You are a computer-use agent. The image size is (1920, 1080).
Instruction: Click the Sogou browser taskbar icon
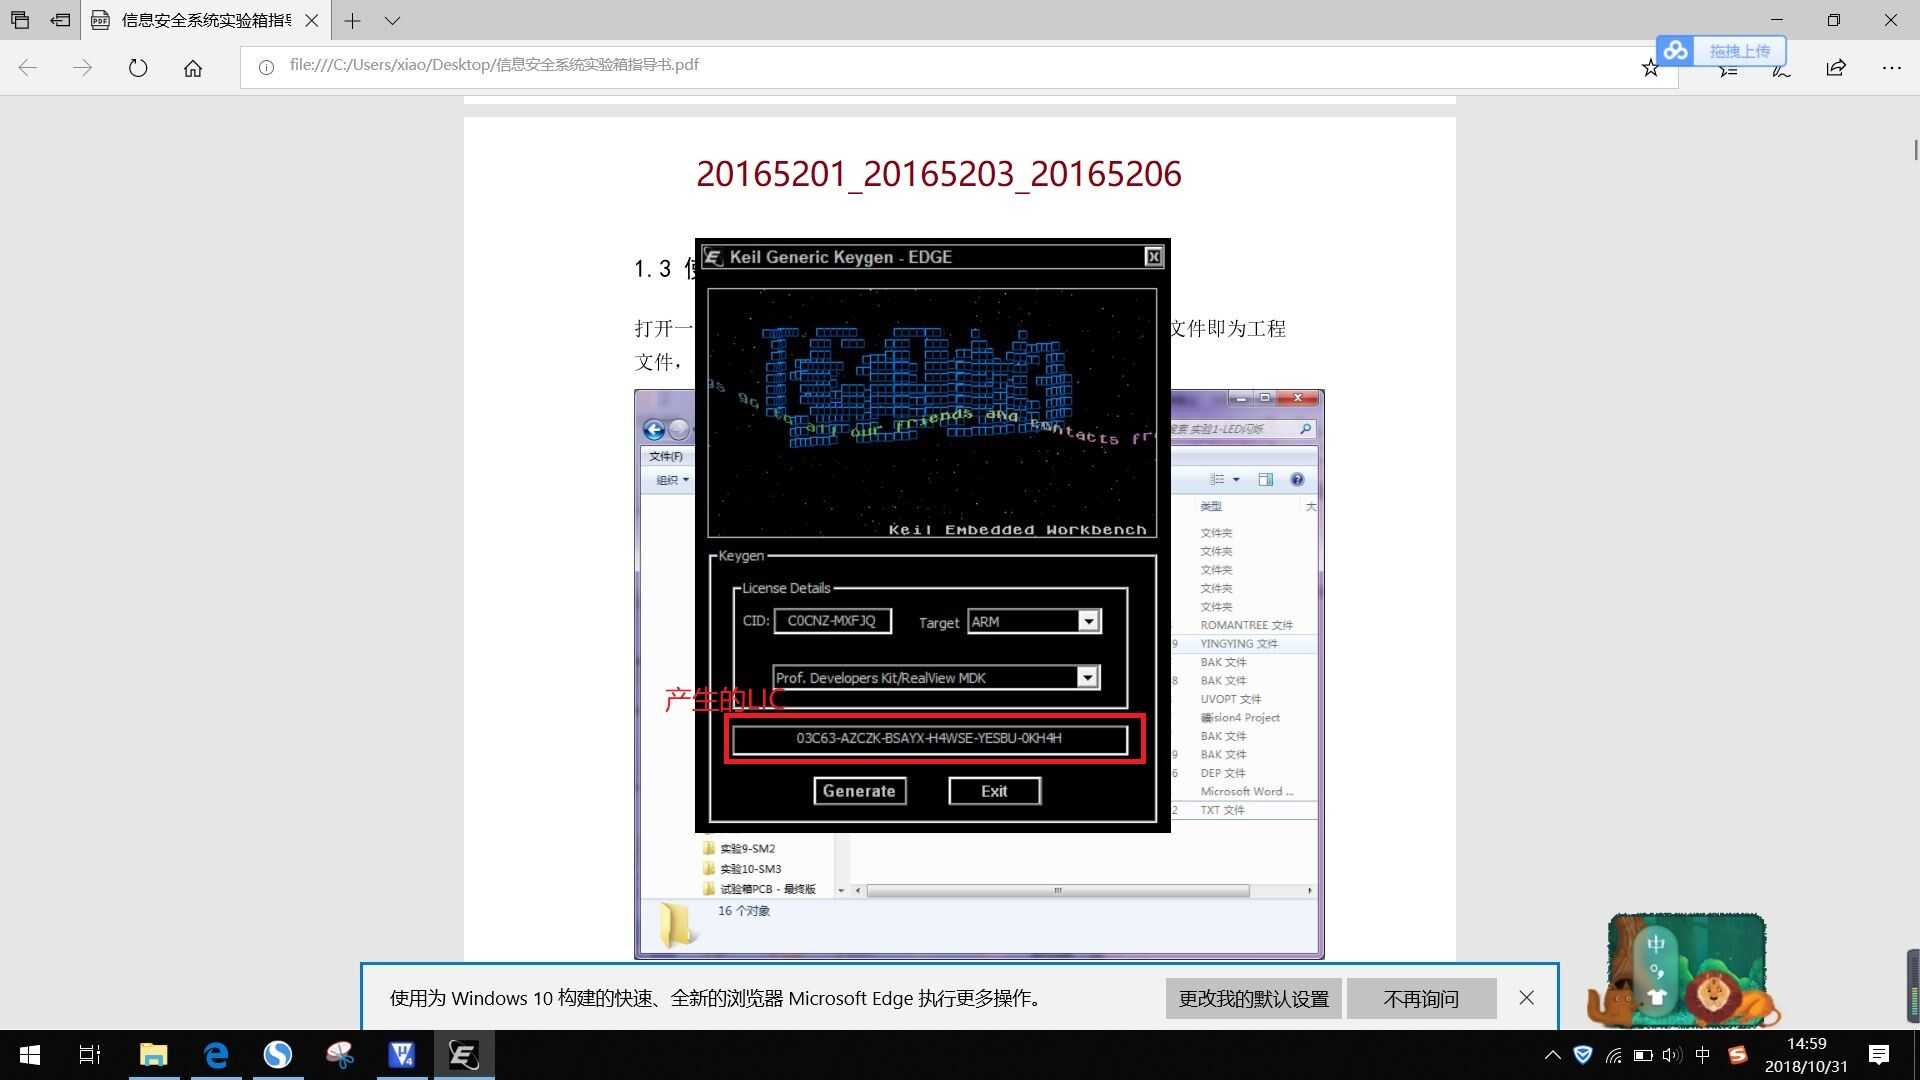pyautogui.click(x=278, y=1055)
